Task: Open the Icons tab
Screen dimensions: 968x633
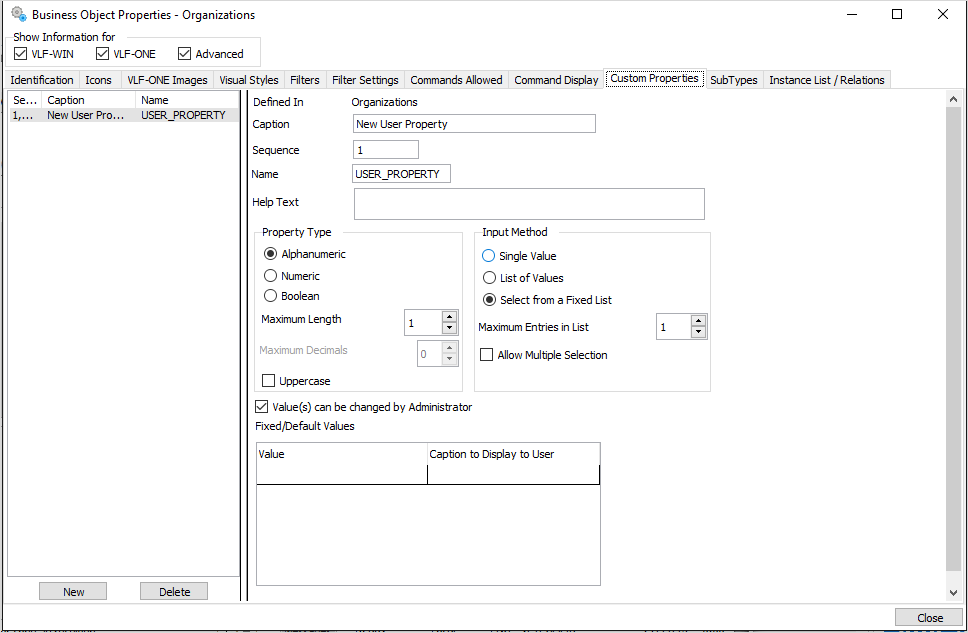Action: [99, 80]
